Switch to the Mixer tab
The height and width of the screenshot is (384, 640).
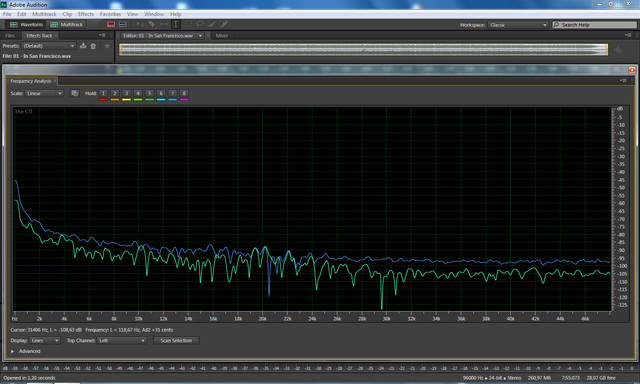click(x=222, y=36)
